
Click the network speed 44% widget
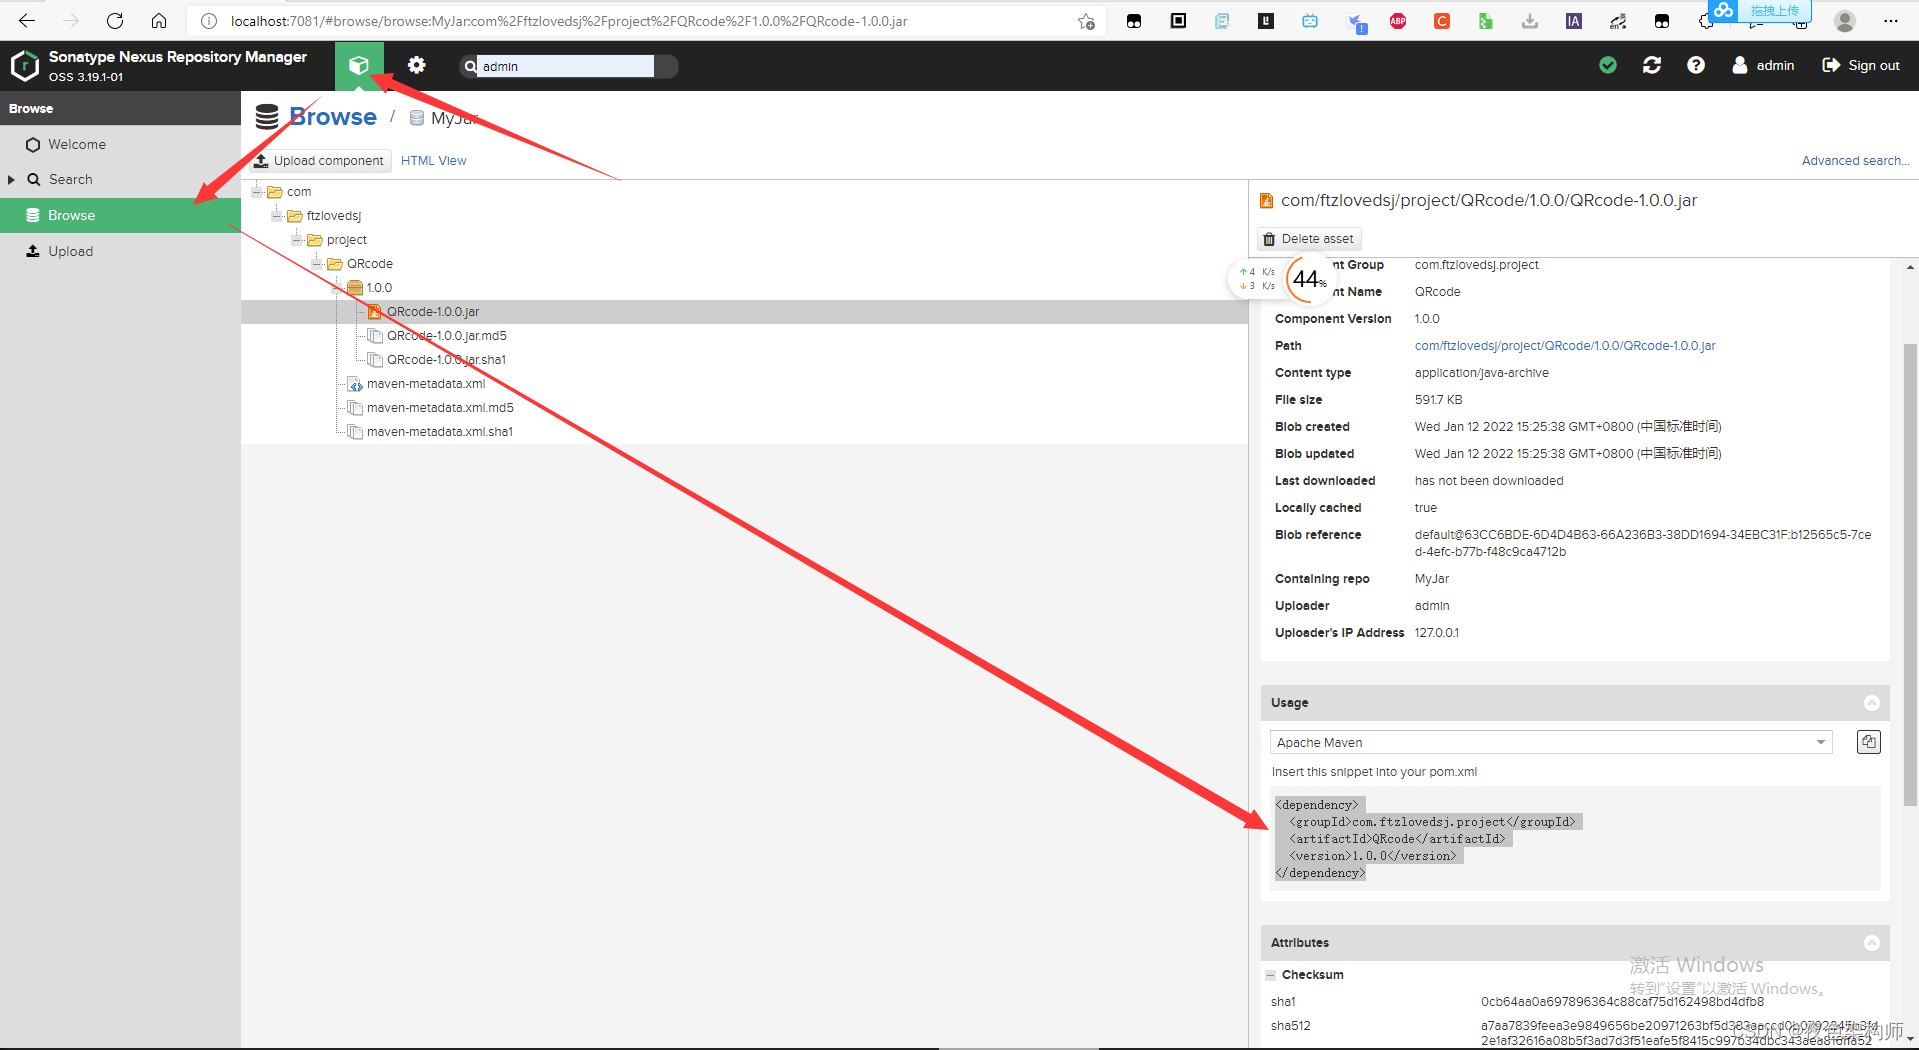coord(1282,279)
